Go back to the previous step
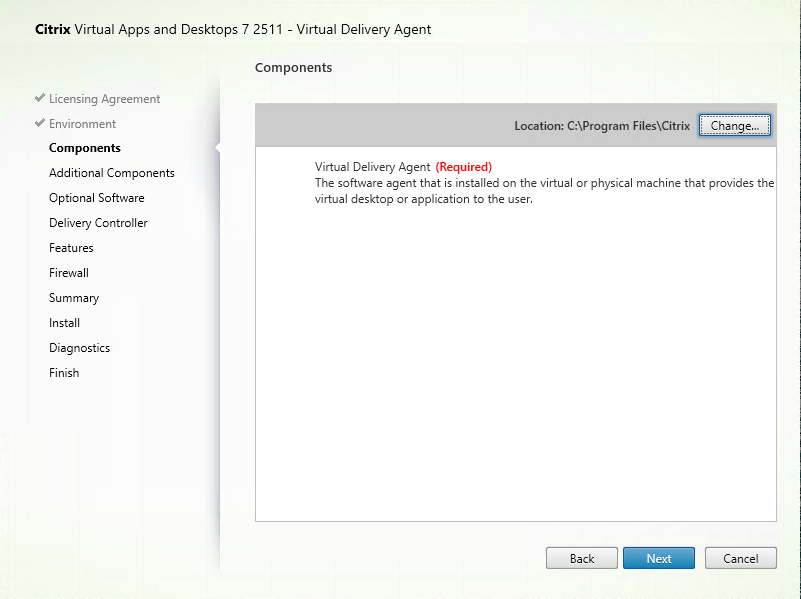Image resolution: width=801 pixels, height=599 pixels. point(581,558)
